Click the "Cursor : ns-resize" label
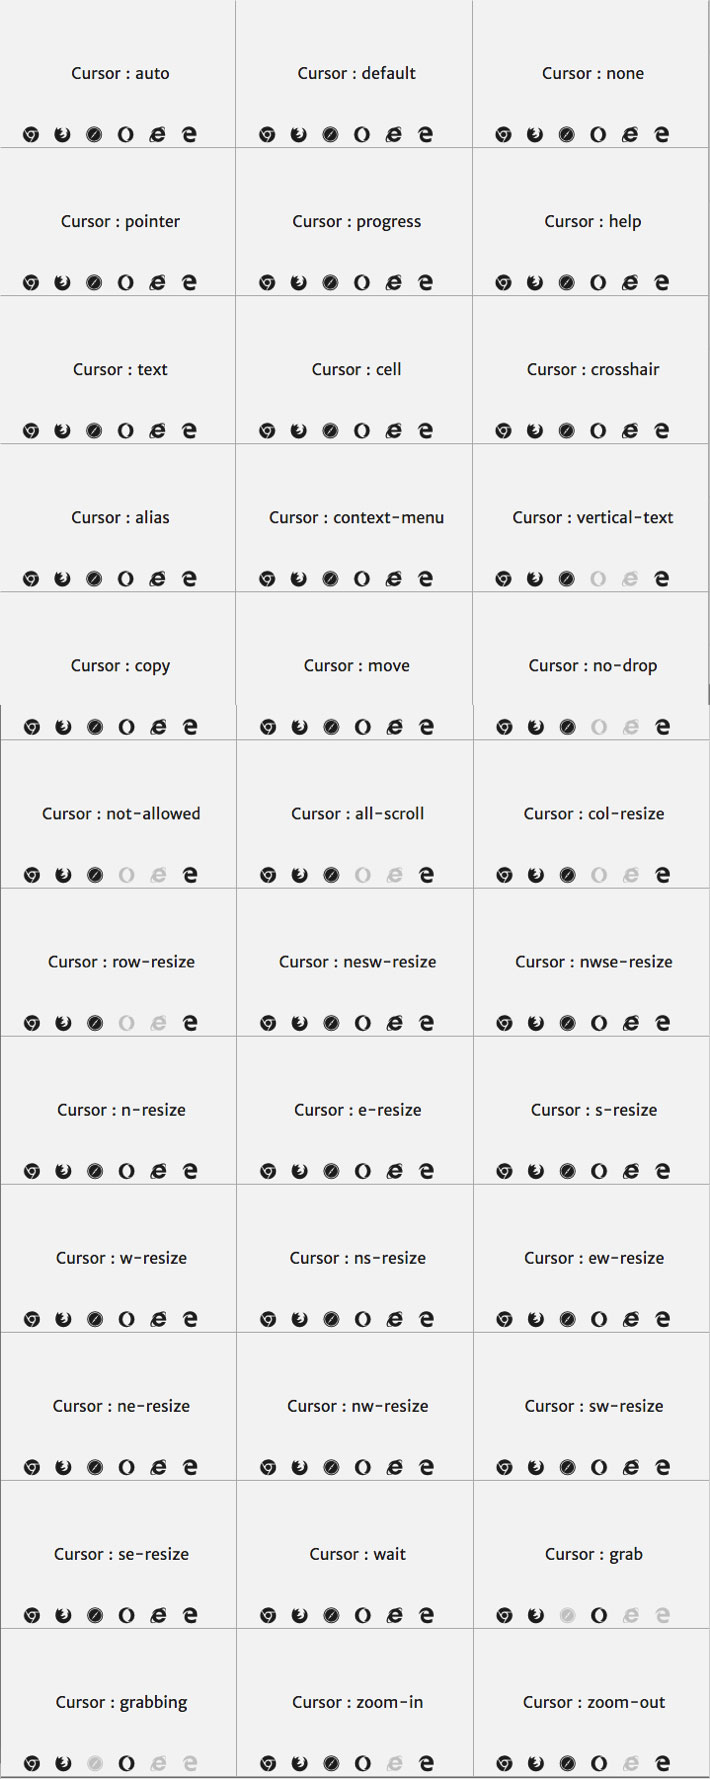 pos(358,1258)
